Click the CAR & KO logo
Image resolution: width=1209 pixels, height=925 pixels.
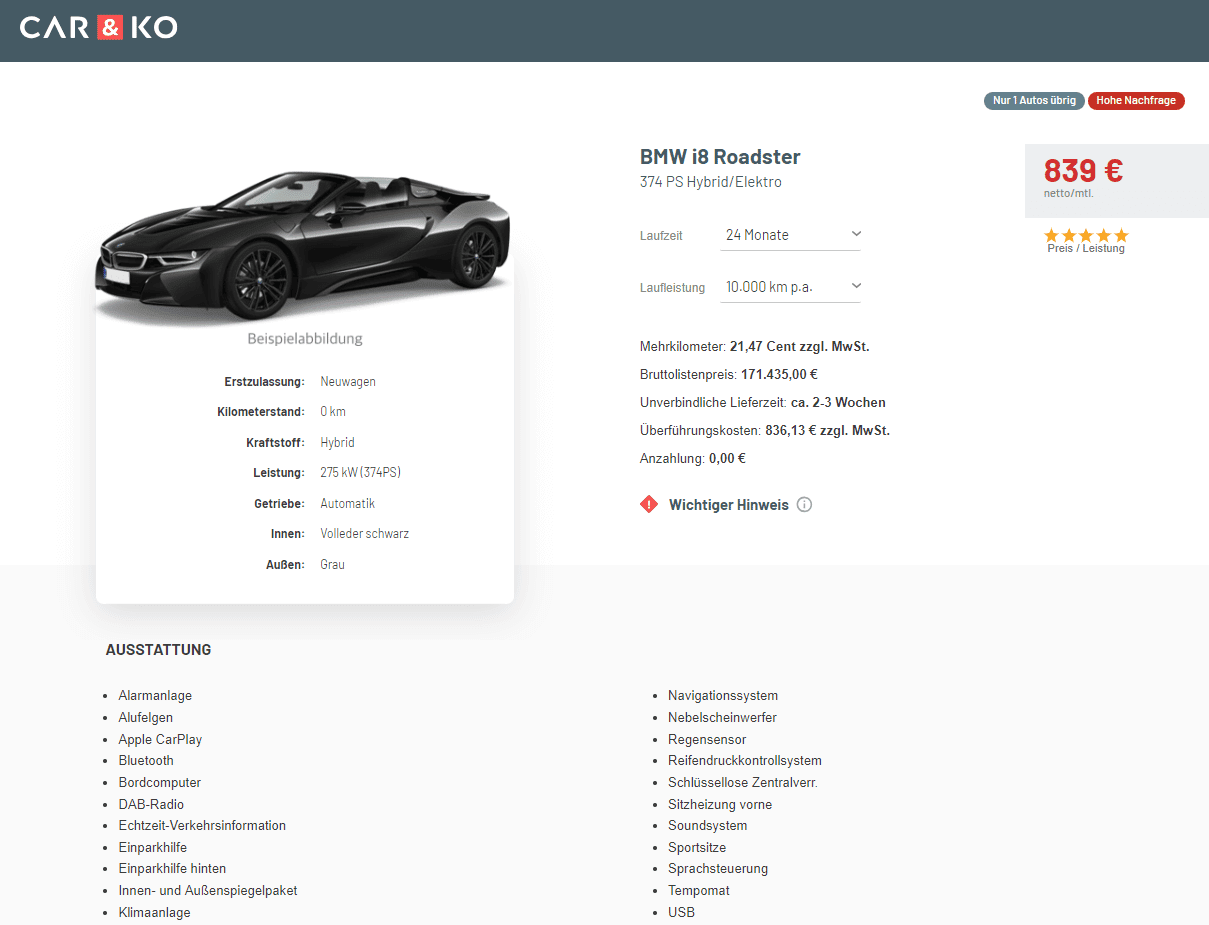pos(99,27)
